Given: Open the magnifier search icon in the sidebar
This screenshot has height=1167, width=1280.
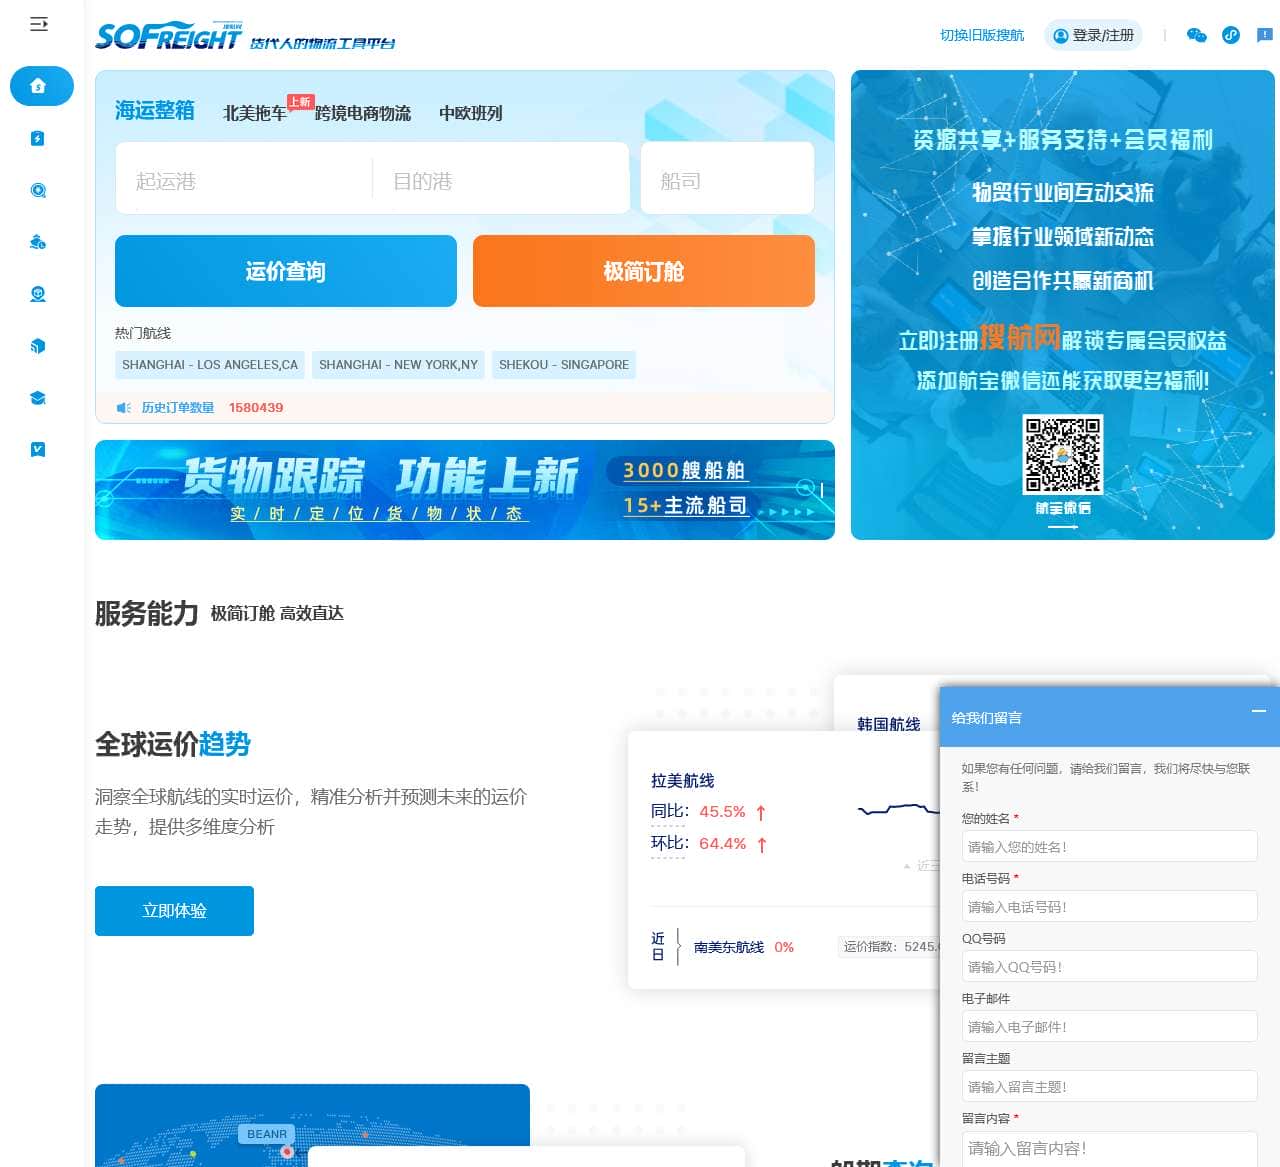Looking at the screenshot, I should click(38, 190).
